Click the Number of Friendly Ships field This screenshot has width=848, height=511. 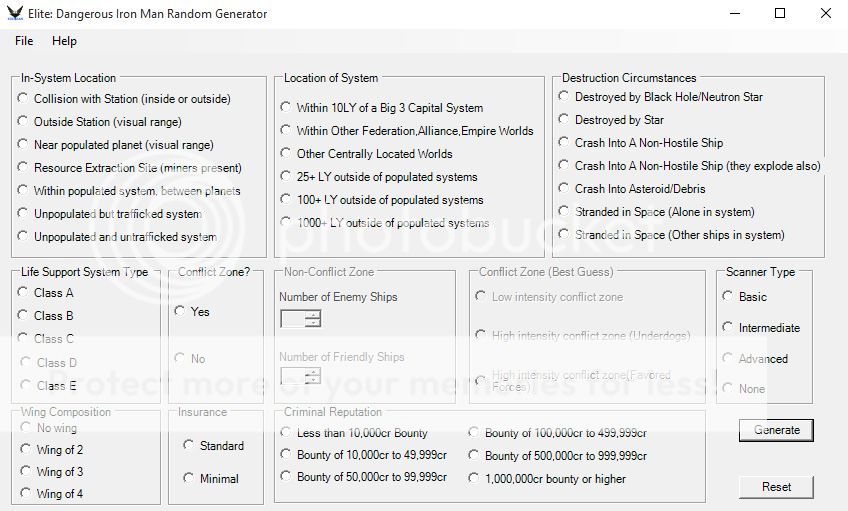click(x=293, y=376)
